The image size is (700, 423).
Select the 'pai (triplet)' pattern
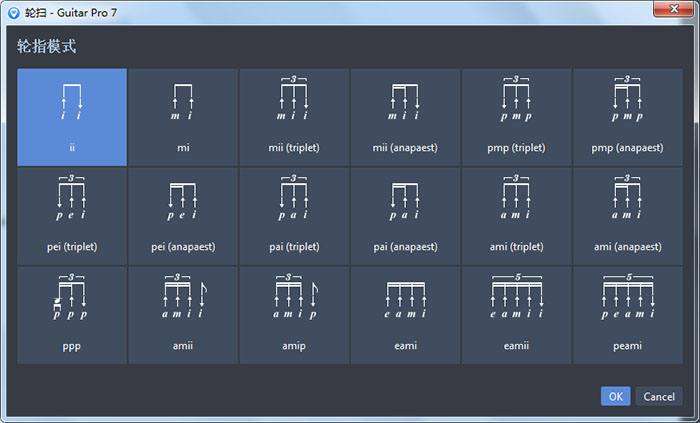click(x=294, y=215)
